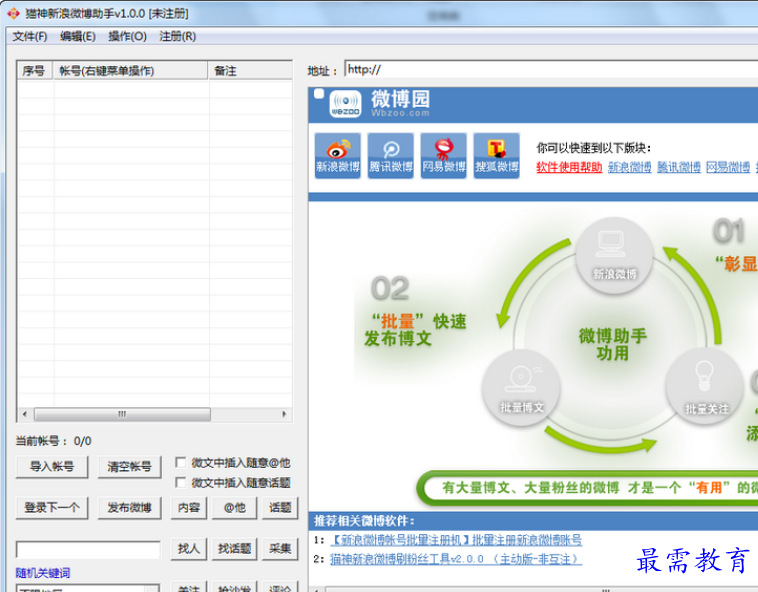Click the 批量博文 circle in the diagram
This screenshot has height=592, width=758.
pyautogui.click(x=522, y=388)
